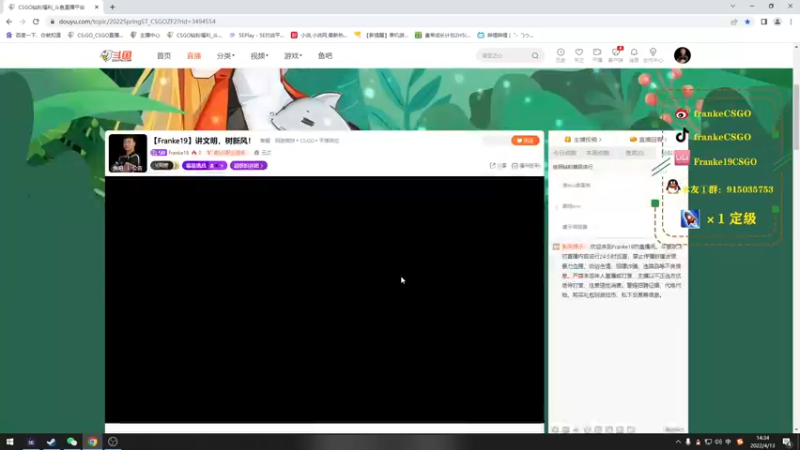The image size is (800, 450).
Task: Go back using browser back arrow
Action: (9, 21)
